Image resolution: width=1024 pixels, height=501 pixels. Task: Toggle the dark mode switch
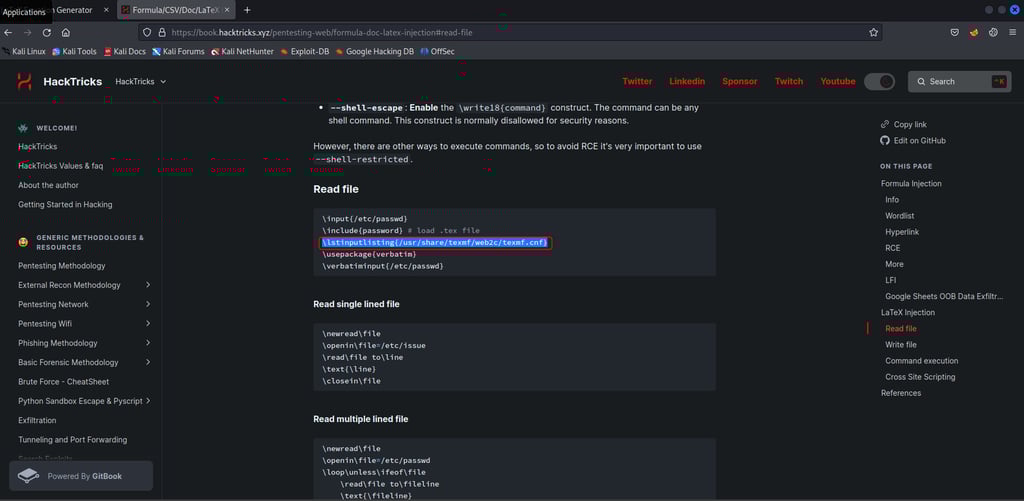(x=879, y=82)
